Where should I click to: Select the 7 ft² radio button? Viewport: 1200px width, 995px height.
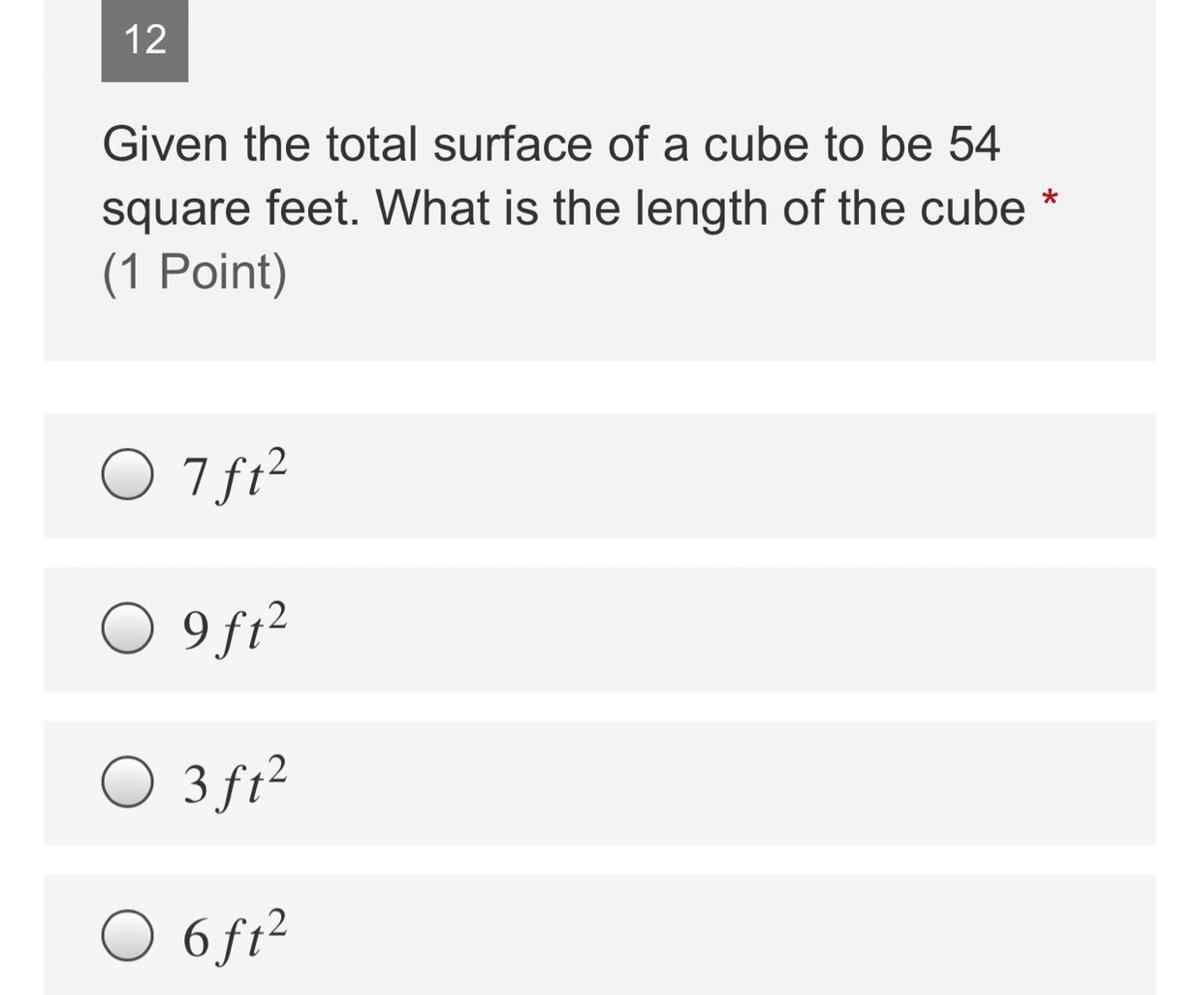(127, 475)
